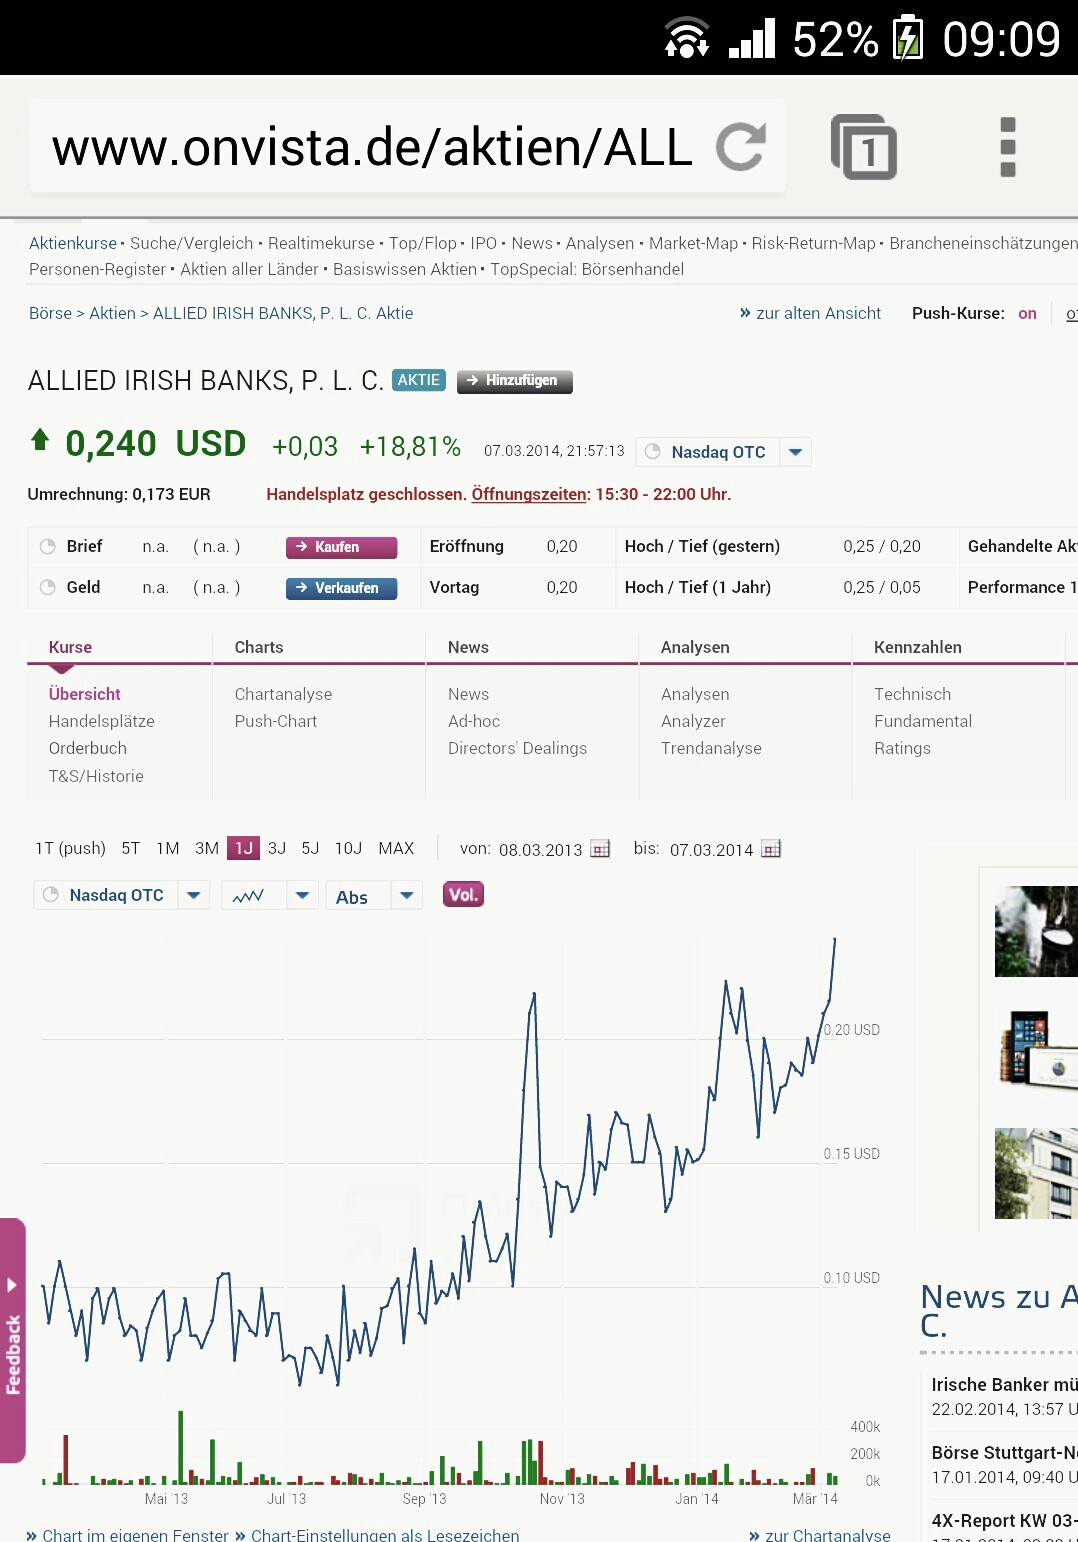The width and height of the screenshot is (1078, 1542).
Task: Expand the Abs scale dropdown
Action: pyautogui.click(x=406, y=895)
